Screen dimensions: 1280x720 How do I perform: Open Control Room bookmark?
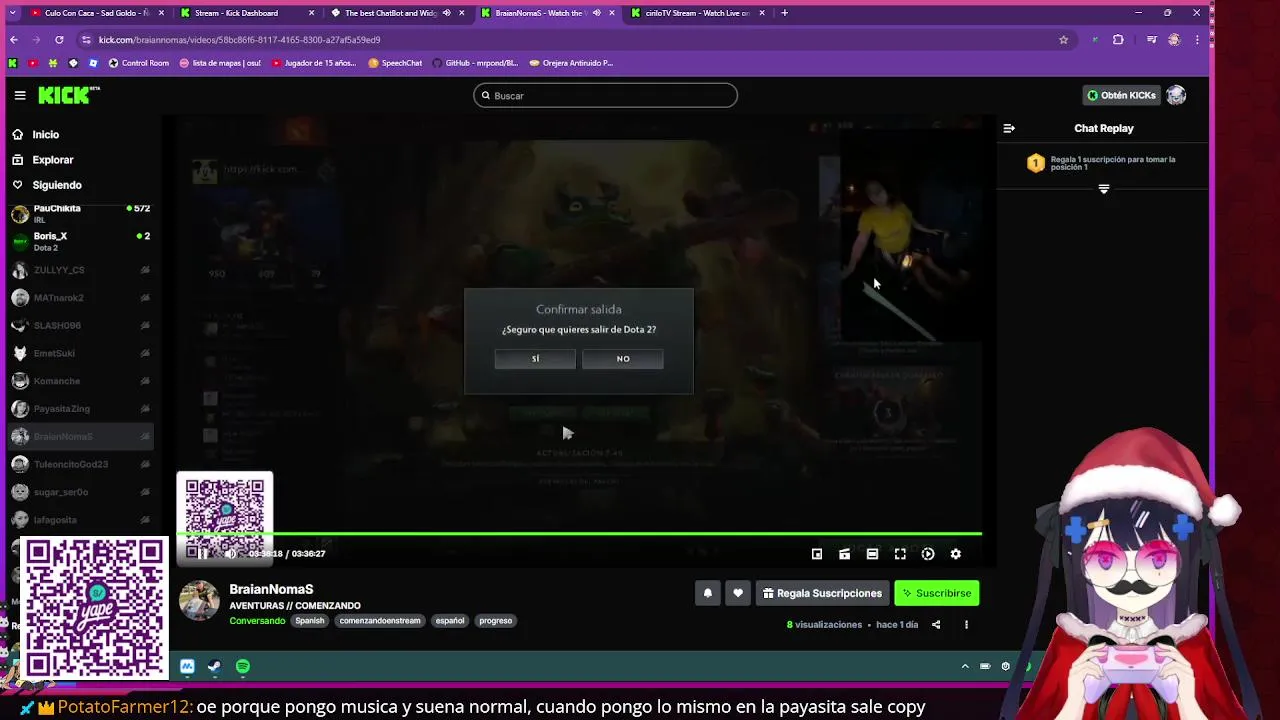138,63
